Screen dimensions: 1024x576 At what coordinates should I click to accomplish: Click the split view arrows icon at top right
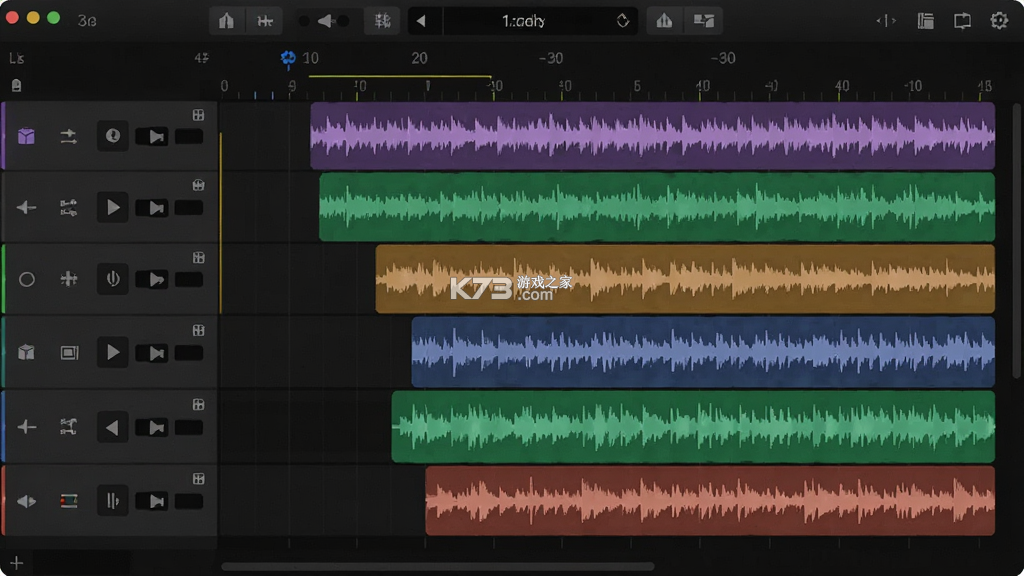click(x=886, y=21)
